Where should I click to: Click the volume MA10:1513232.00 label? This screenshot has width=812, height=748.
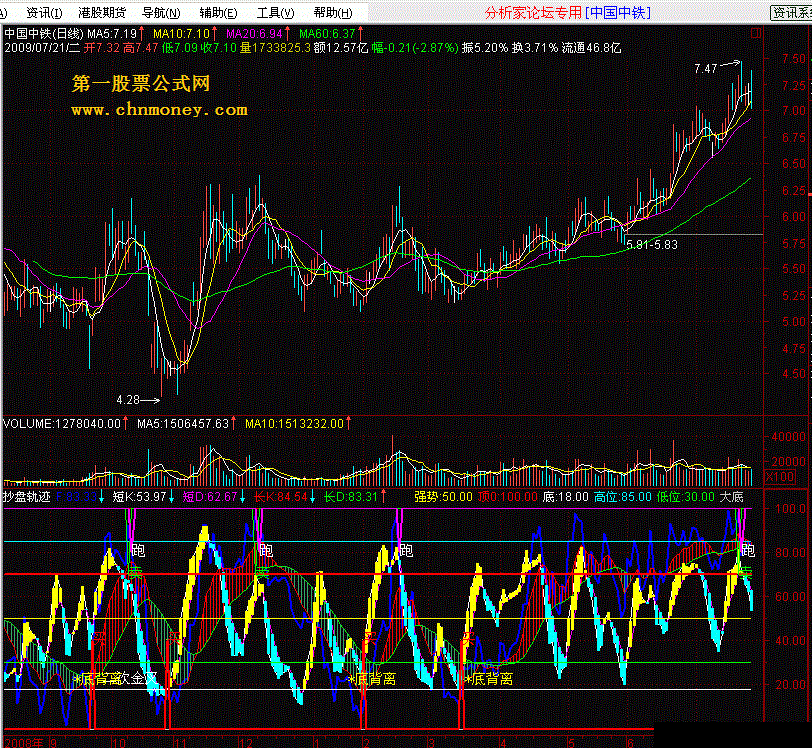tap(294, 424)
